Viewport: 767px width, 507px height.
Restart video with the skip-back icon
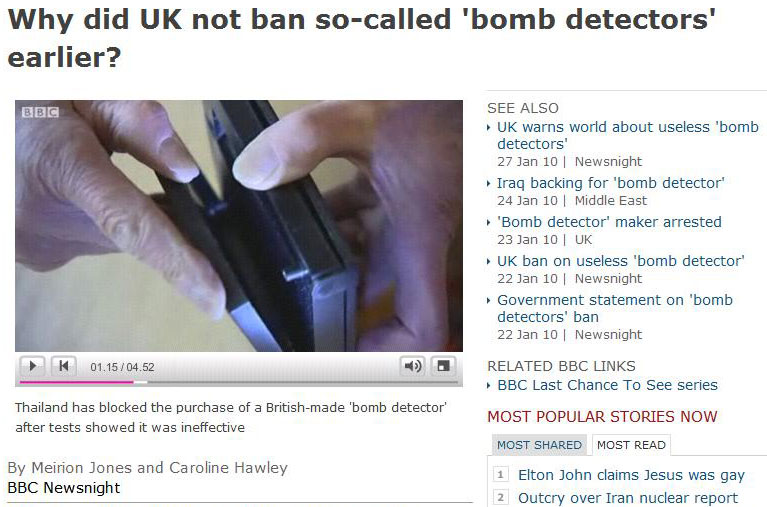tap(64, 366)
